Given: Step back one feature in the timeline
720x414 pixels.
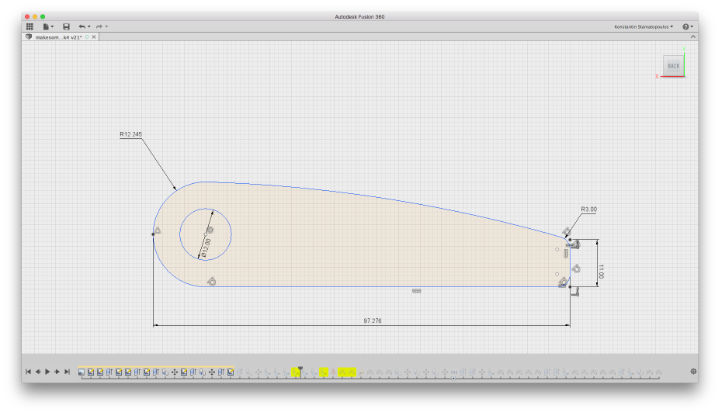Looking at the screenshot, I should click(38, 372).
